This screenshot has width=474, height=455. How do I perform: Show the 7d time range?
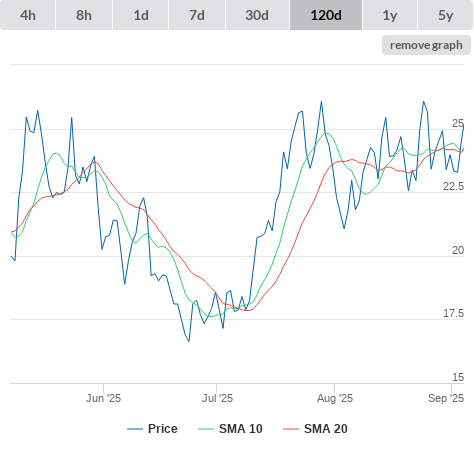tap(197, 15)
